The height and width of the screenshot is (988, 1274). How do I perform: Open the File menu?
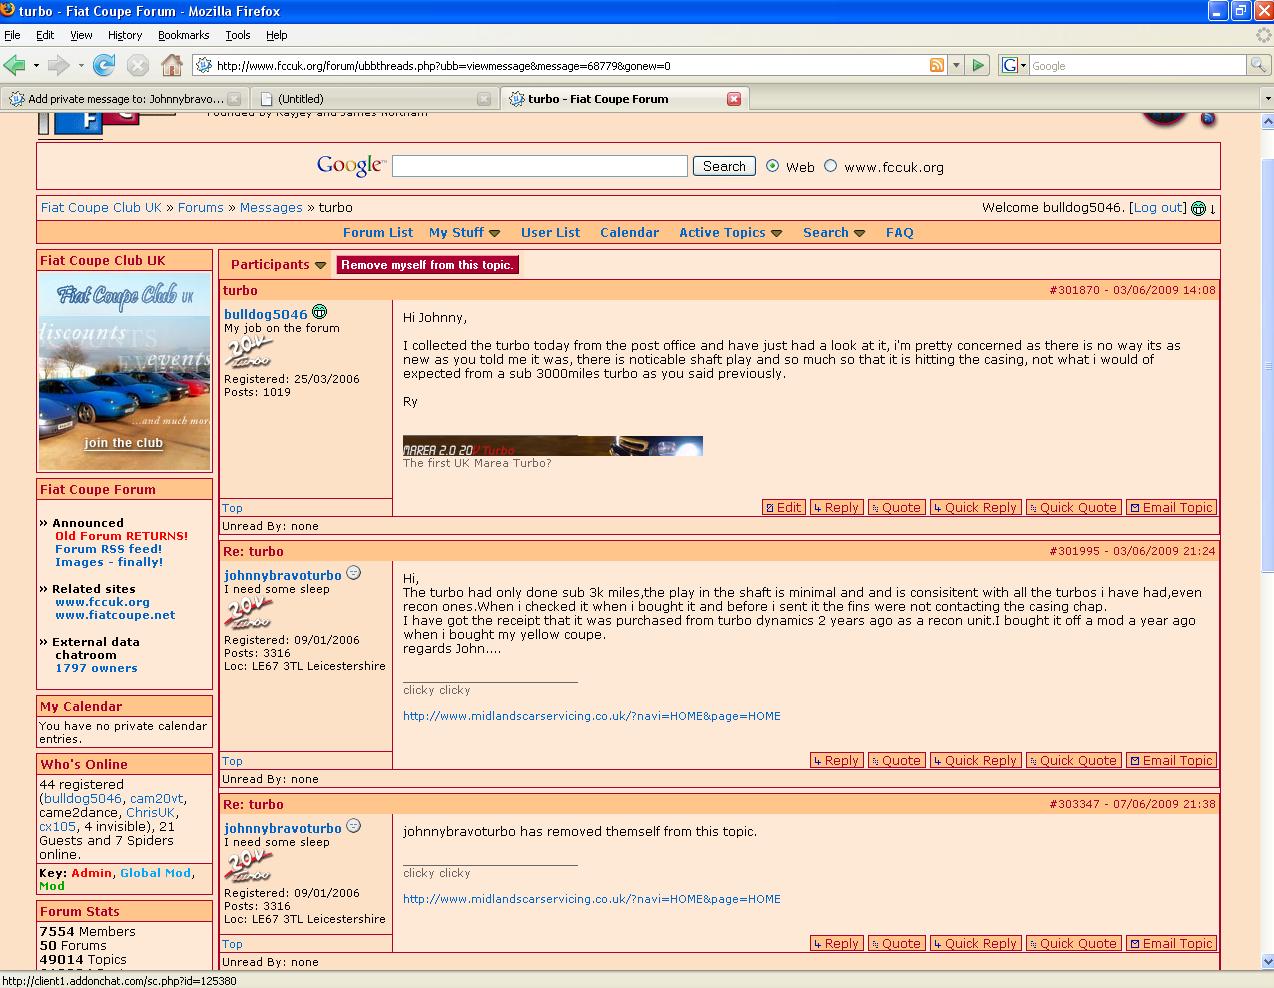[12, 35]
